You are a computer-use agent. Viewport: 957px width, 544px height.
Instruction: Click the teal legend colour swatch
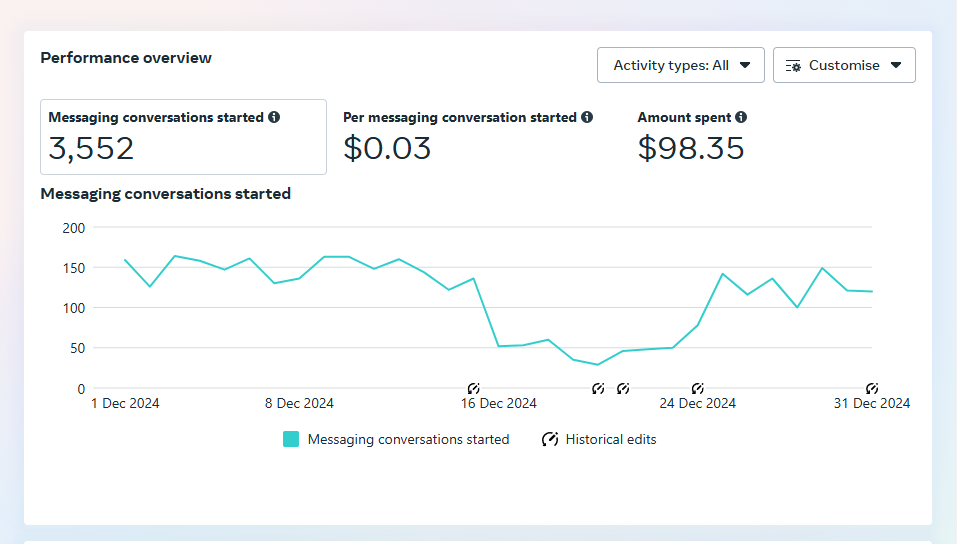click(x=291, y=439)
